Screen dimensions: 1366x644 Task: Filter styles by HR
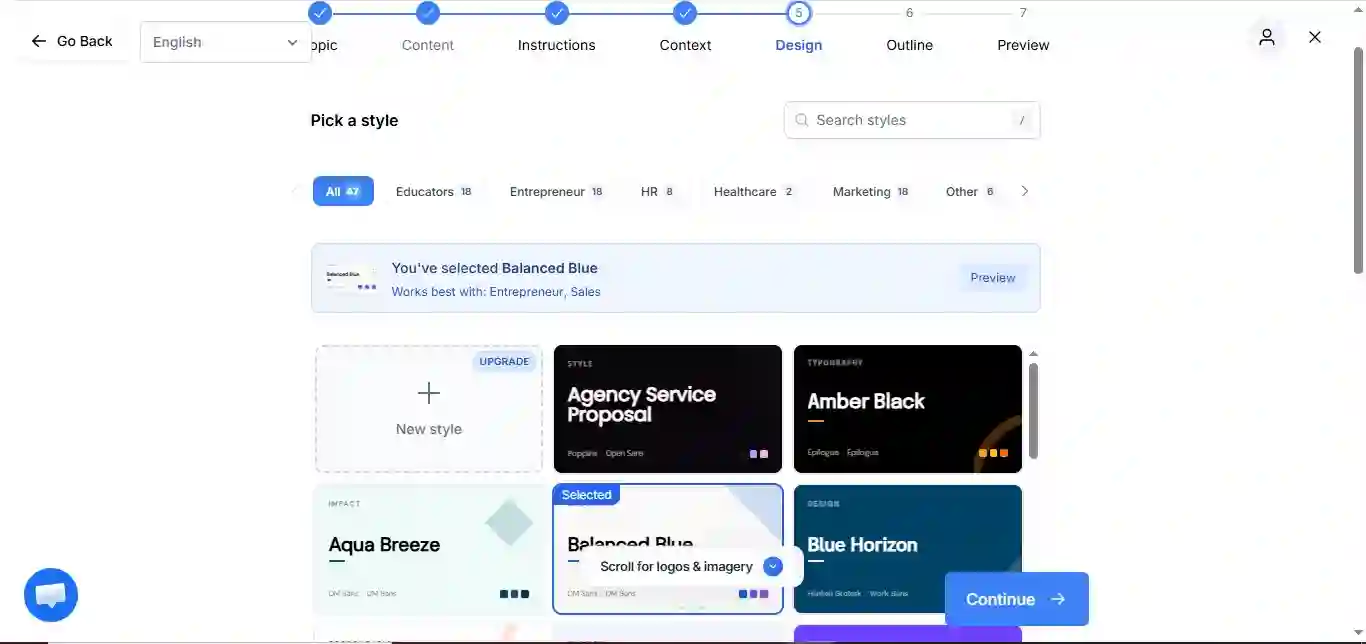click(x=657, y=191)
